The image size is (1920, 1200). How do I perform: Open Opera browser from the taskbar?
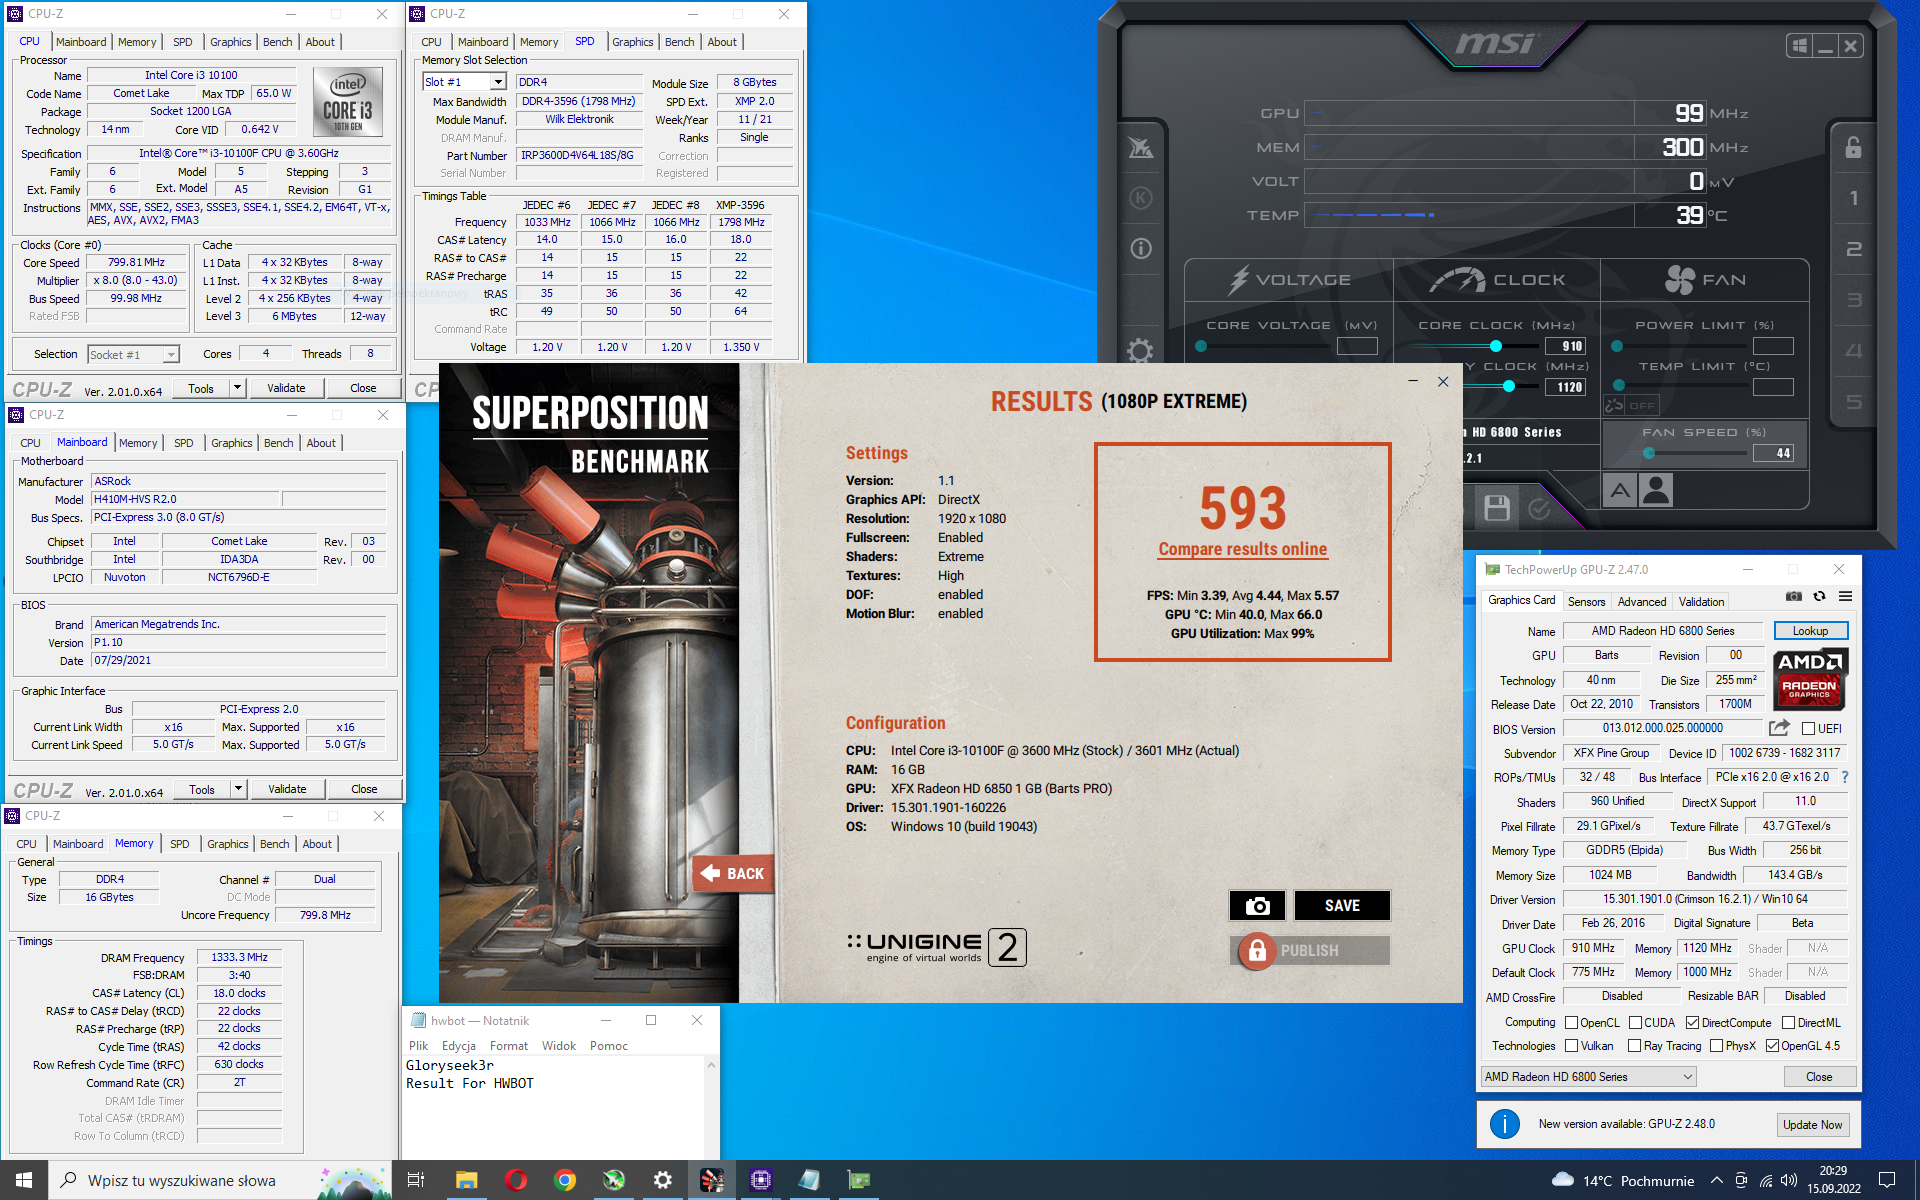click(516, 1180)
